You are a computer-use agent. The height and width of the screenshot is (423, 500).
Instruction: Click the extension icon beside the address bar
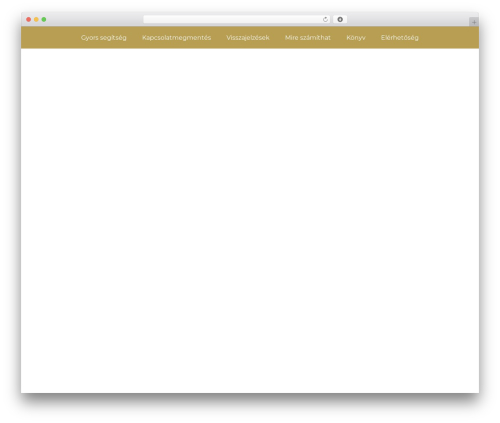[x=340, y=19]
